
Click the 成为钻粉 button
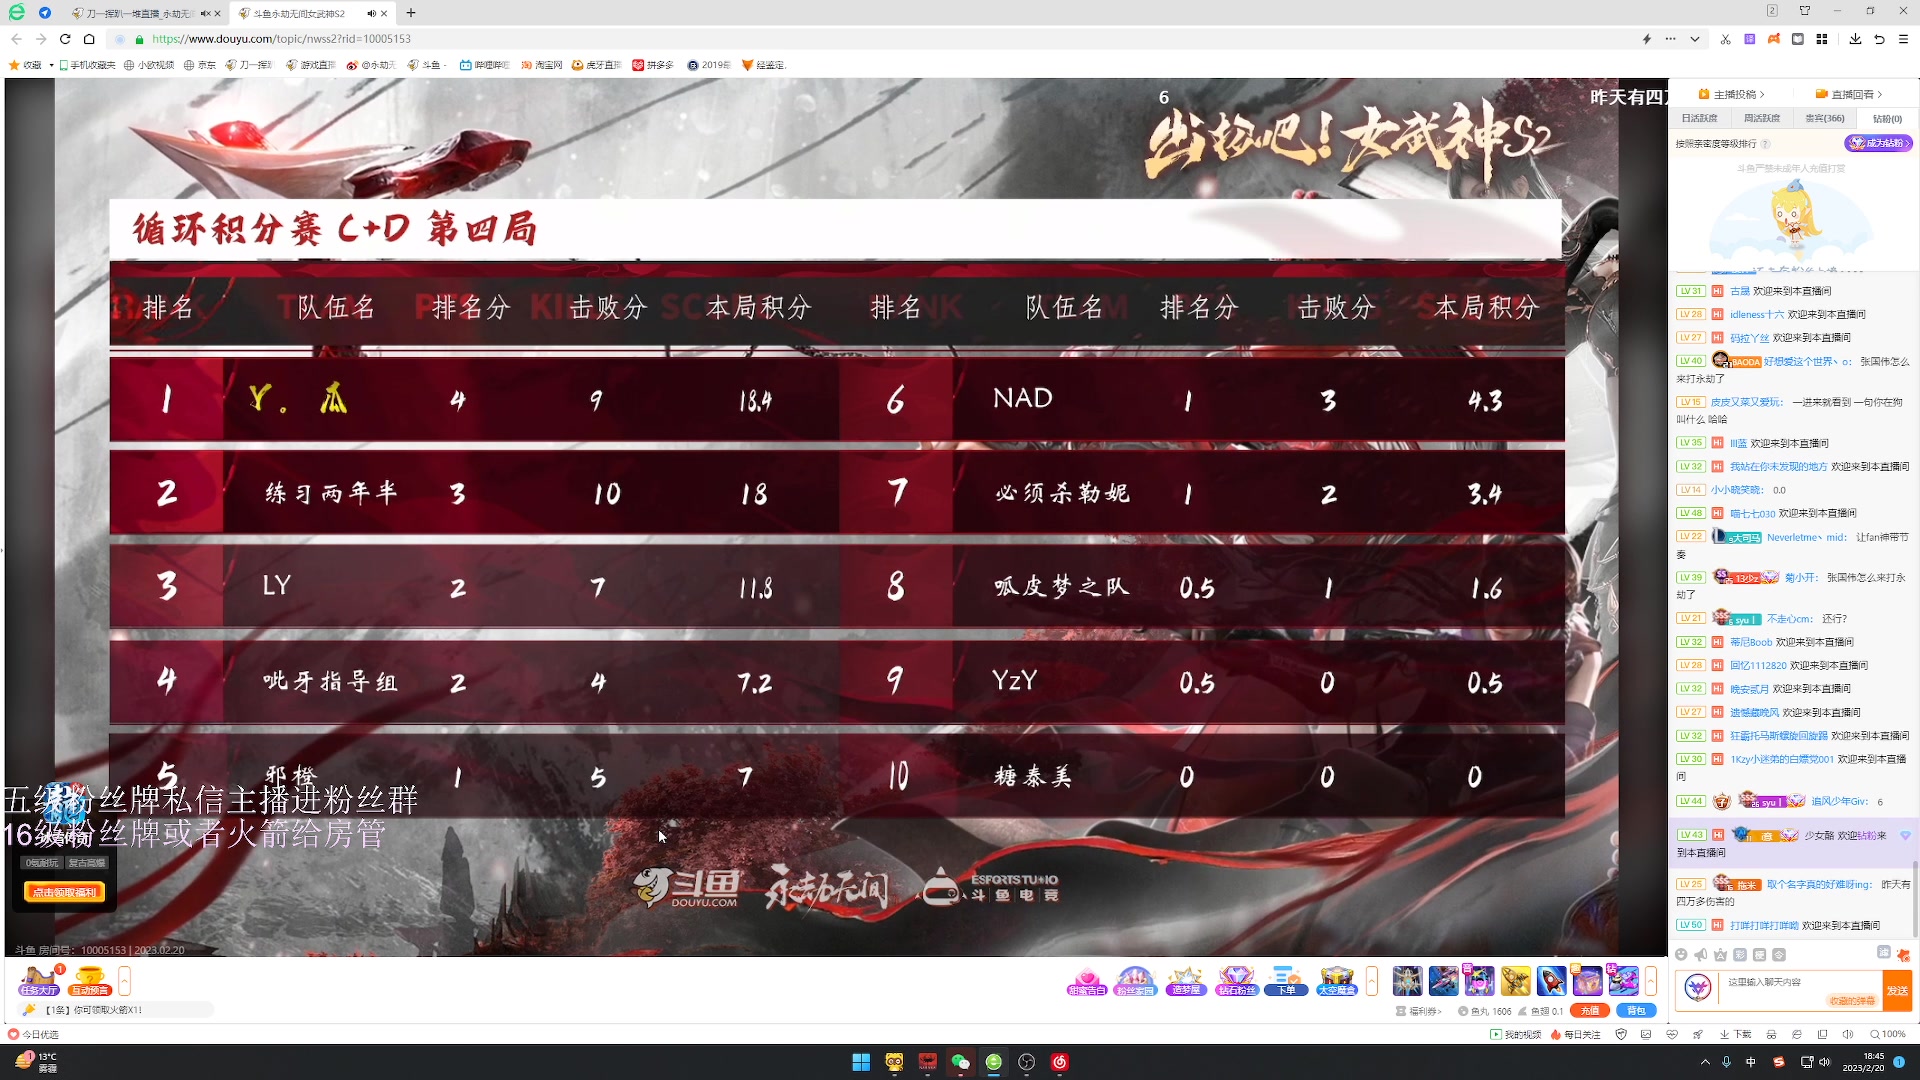(x=1879, y=143)
